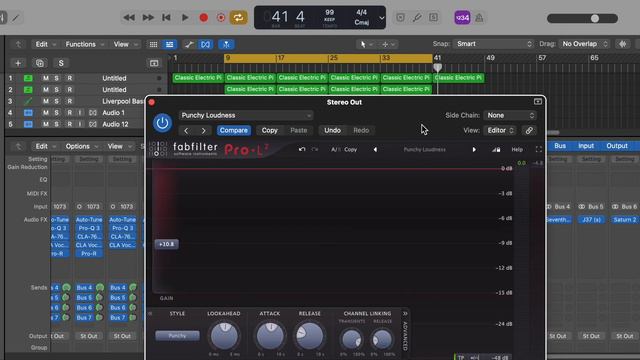640x360 pixels.
Task: Mute the Audio 12 track
Action: [x=46, y=124]
